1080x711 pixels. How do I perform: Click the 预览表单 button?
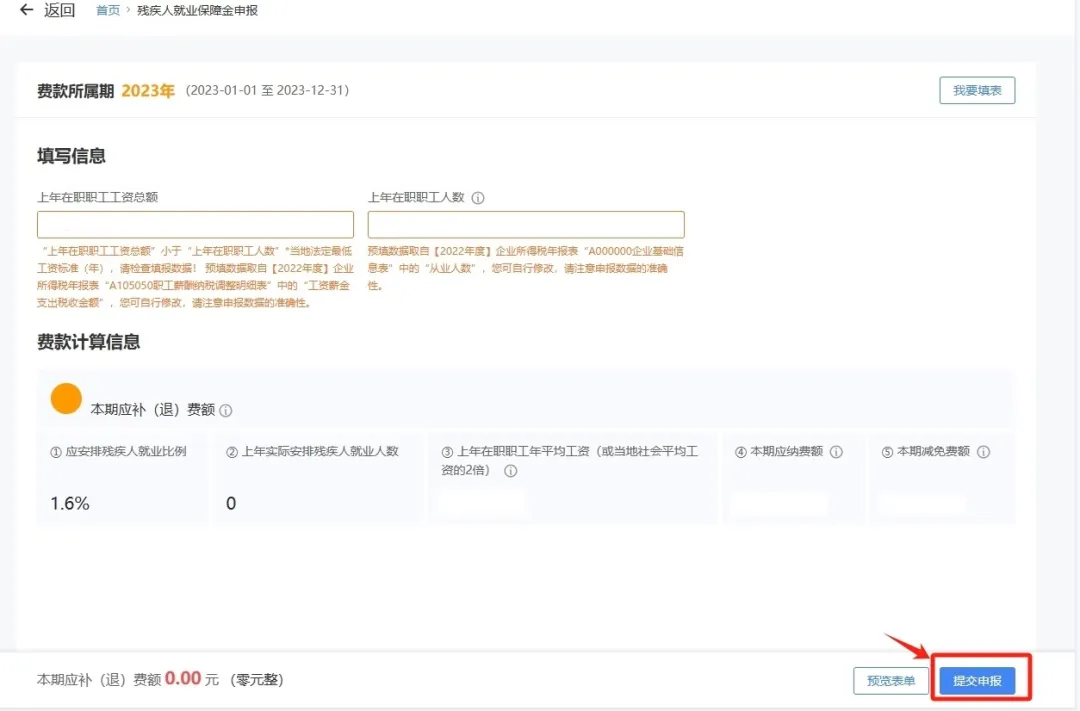889,678
